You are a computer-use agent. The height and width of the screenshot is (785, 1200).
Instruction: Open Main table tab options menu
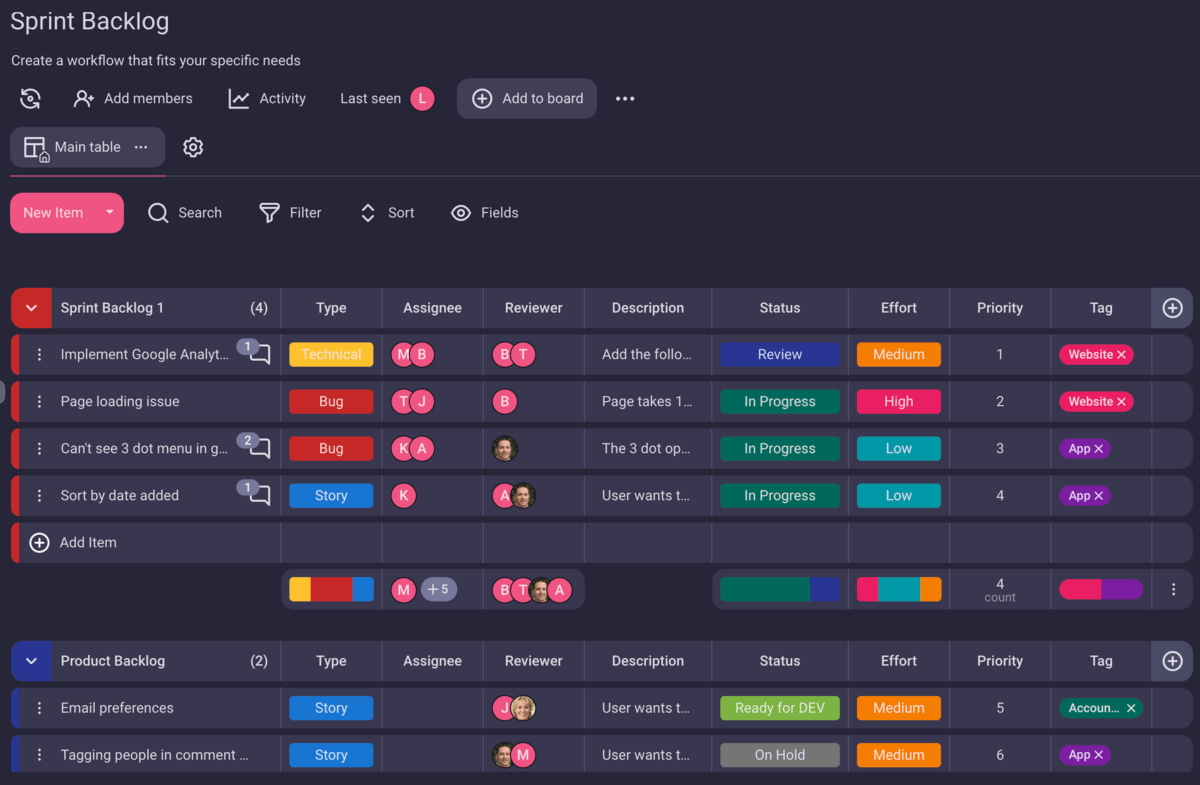[x=141, y=147]
